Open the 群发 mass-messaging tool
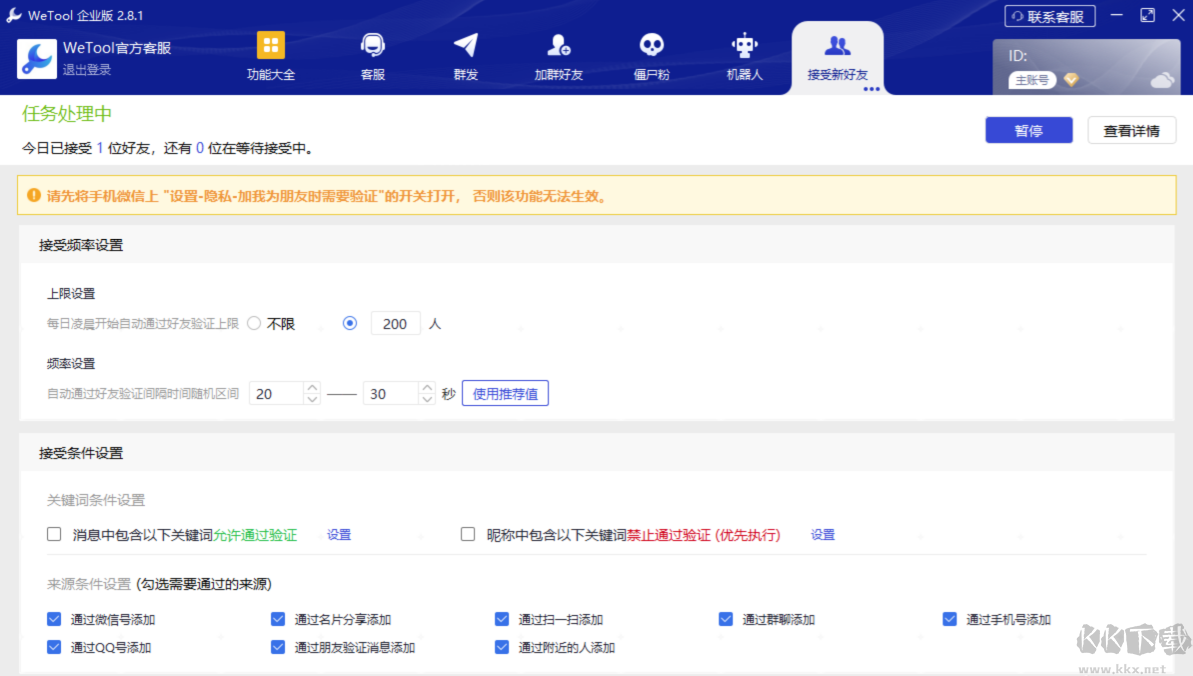This screenshot has height=676, width=1193. 464,53
